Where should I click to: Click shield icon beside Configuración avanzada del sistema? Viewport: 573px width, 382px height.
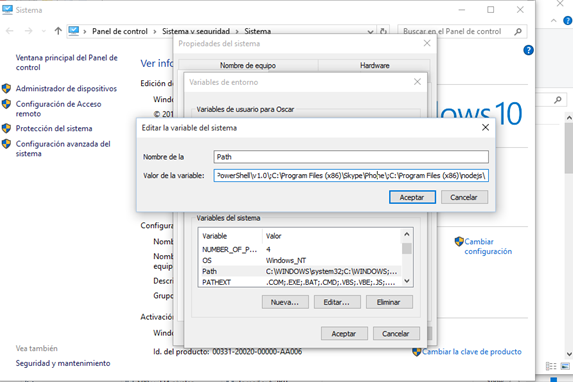[x=6, y=144]
